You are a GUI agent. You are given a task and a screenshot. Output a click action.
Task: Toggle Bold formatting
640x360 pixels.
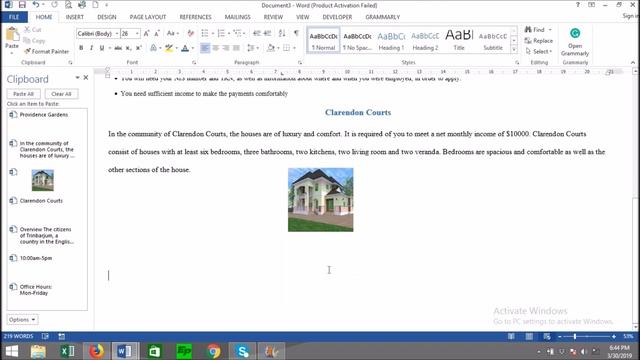81,48
